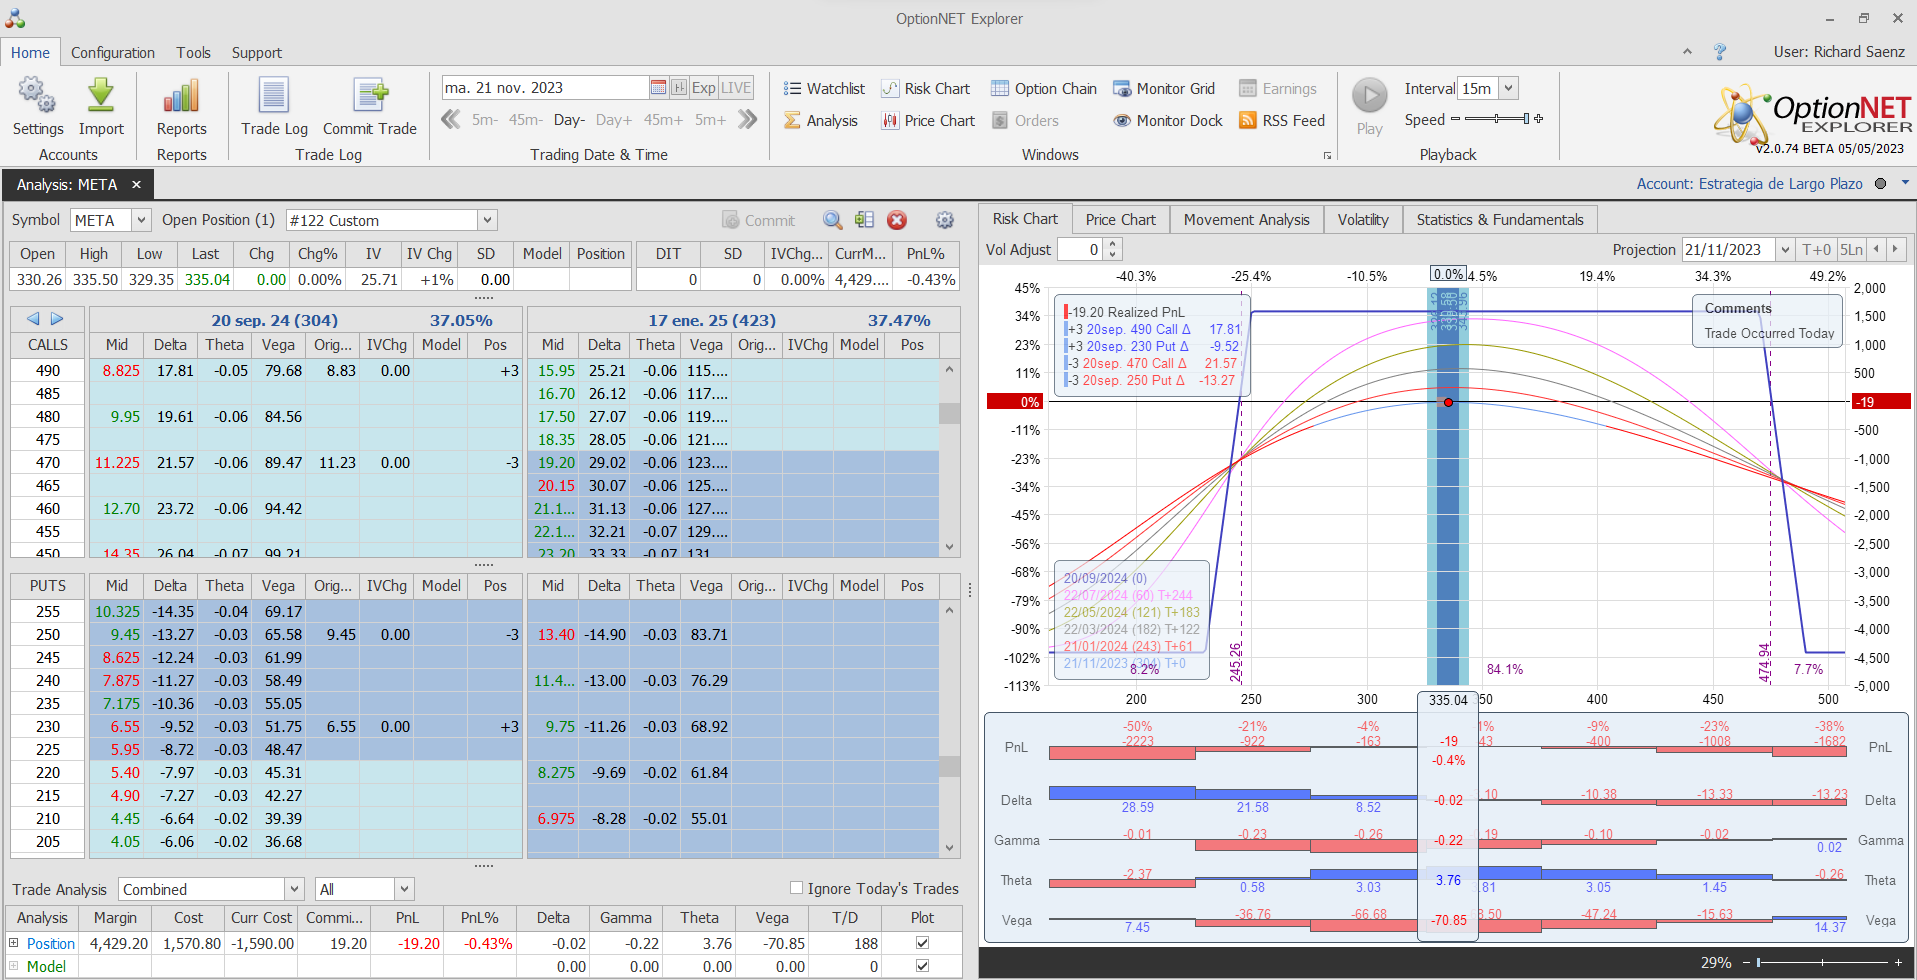Viewport: 1917px width, 980px height.
Task: Open the account selector dropdown arrow
Action: coord(1905,183)
